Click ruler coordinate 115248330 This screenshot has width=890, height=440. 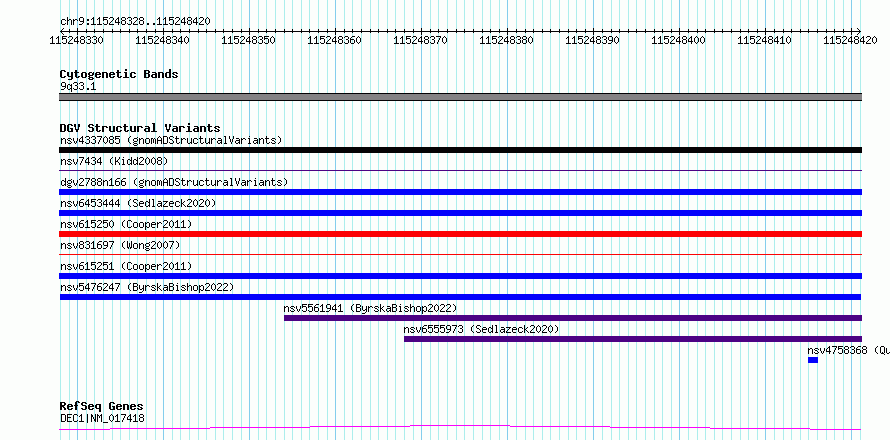[x=77, y=40]
